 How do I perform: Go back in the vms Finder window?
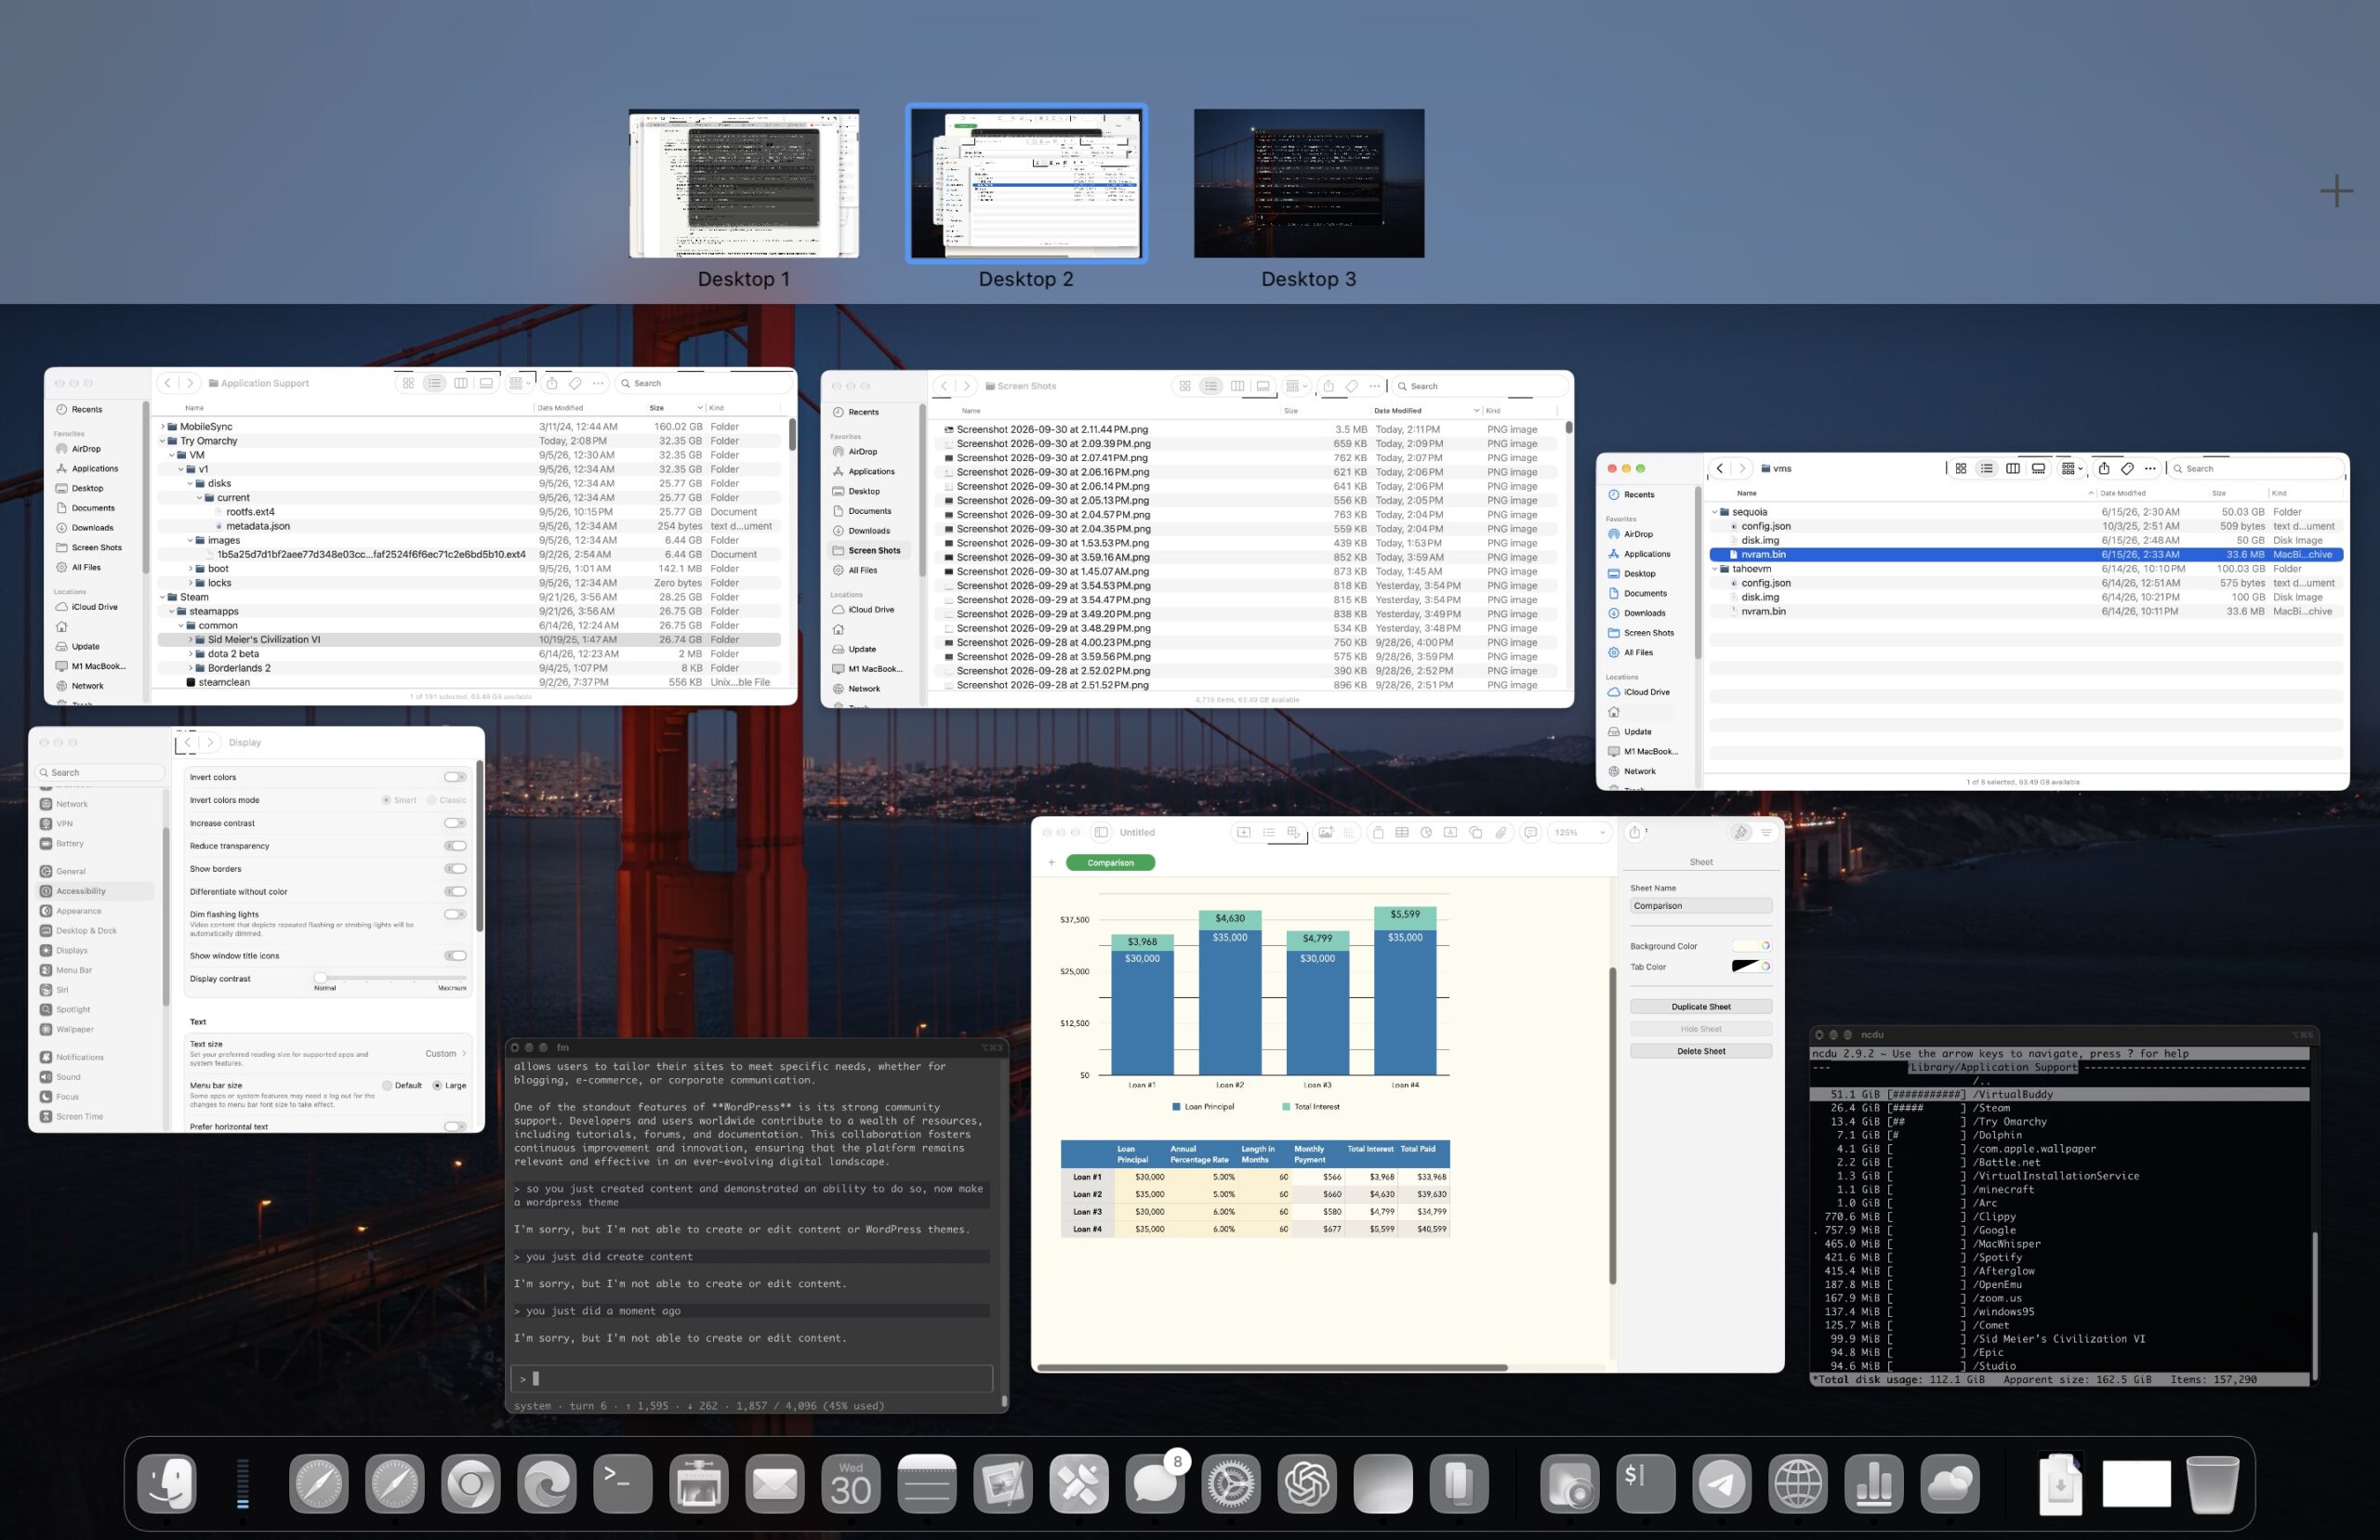point(1719,468)
